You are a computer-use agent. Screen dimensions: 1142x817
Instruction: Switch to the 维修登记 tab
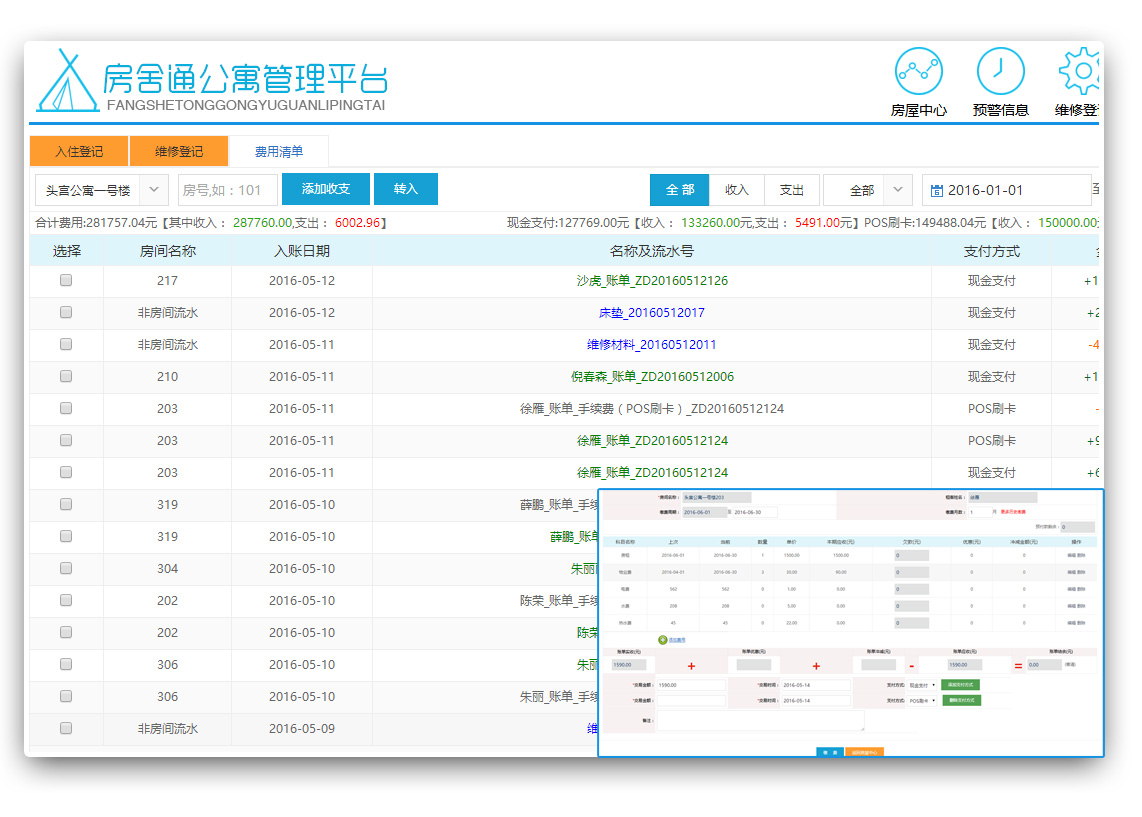coord(179,151)
